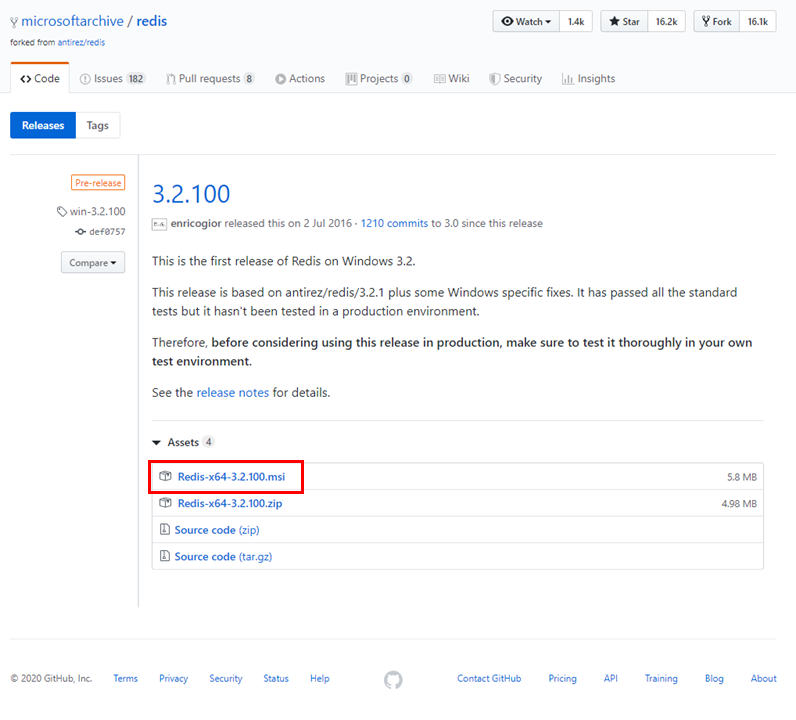Click the 5.8 MB file size text
The height and width of the screenshot is (720, 796).
click(x=742, y=477)
